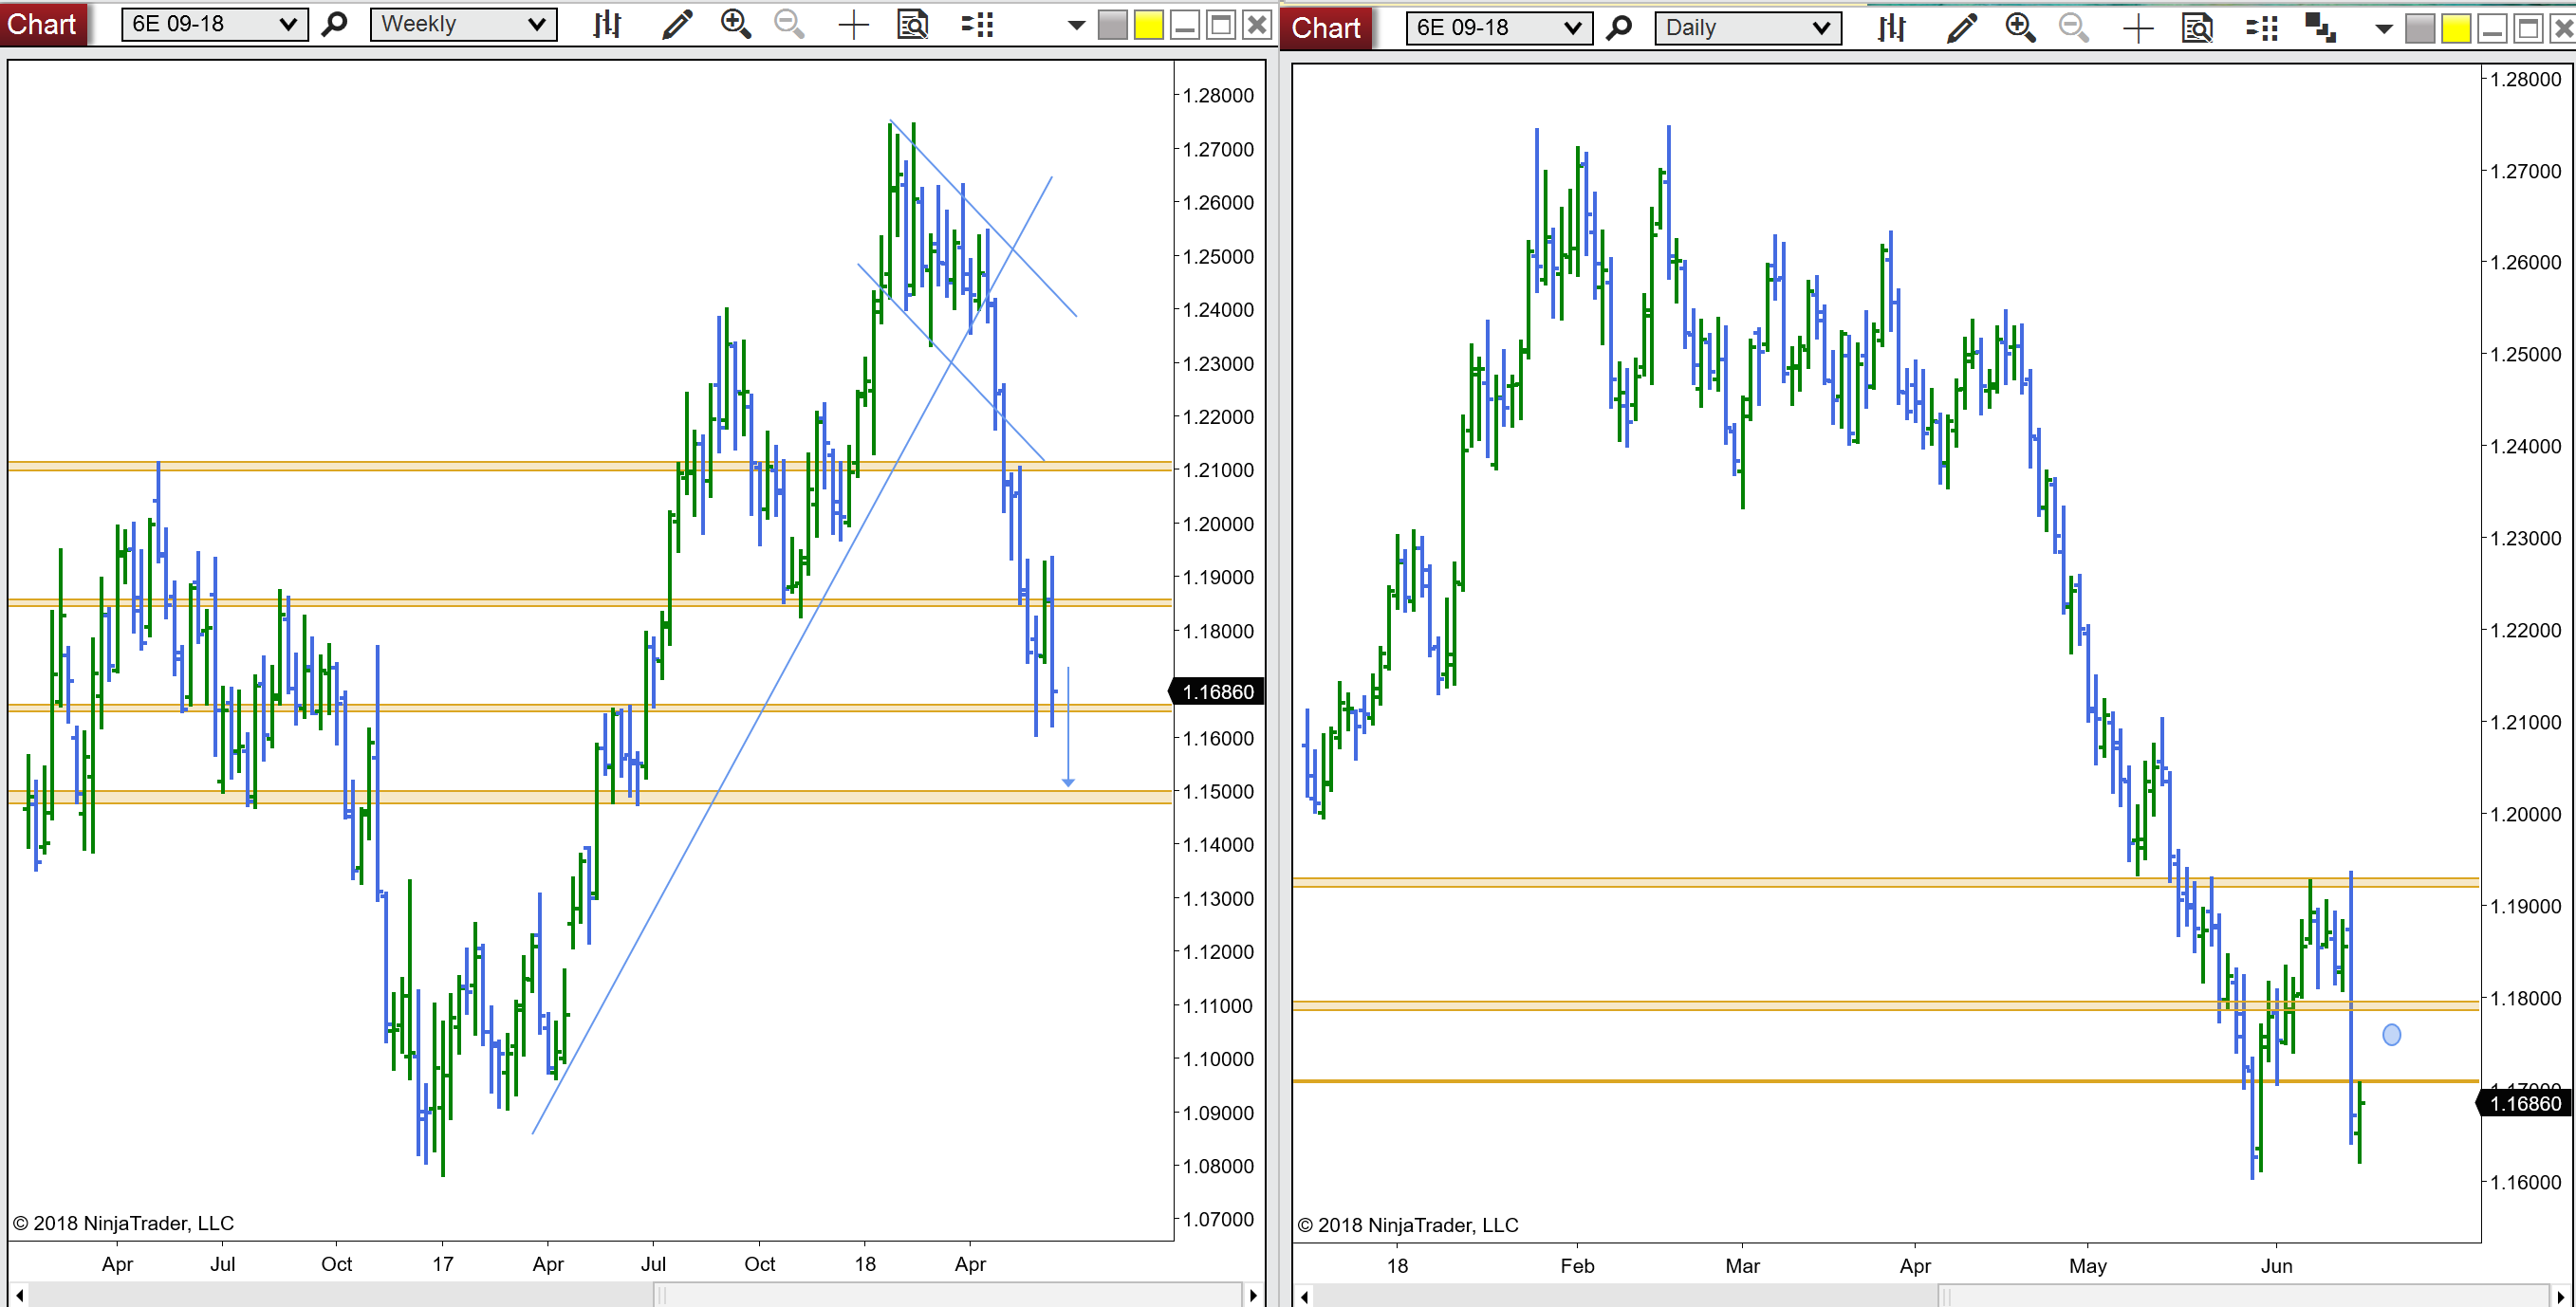Click the "Feb" date label on Daily chart

pos(1577,1266)
